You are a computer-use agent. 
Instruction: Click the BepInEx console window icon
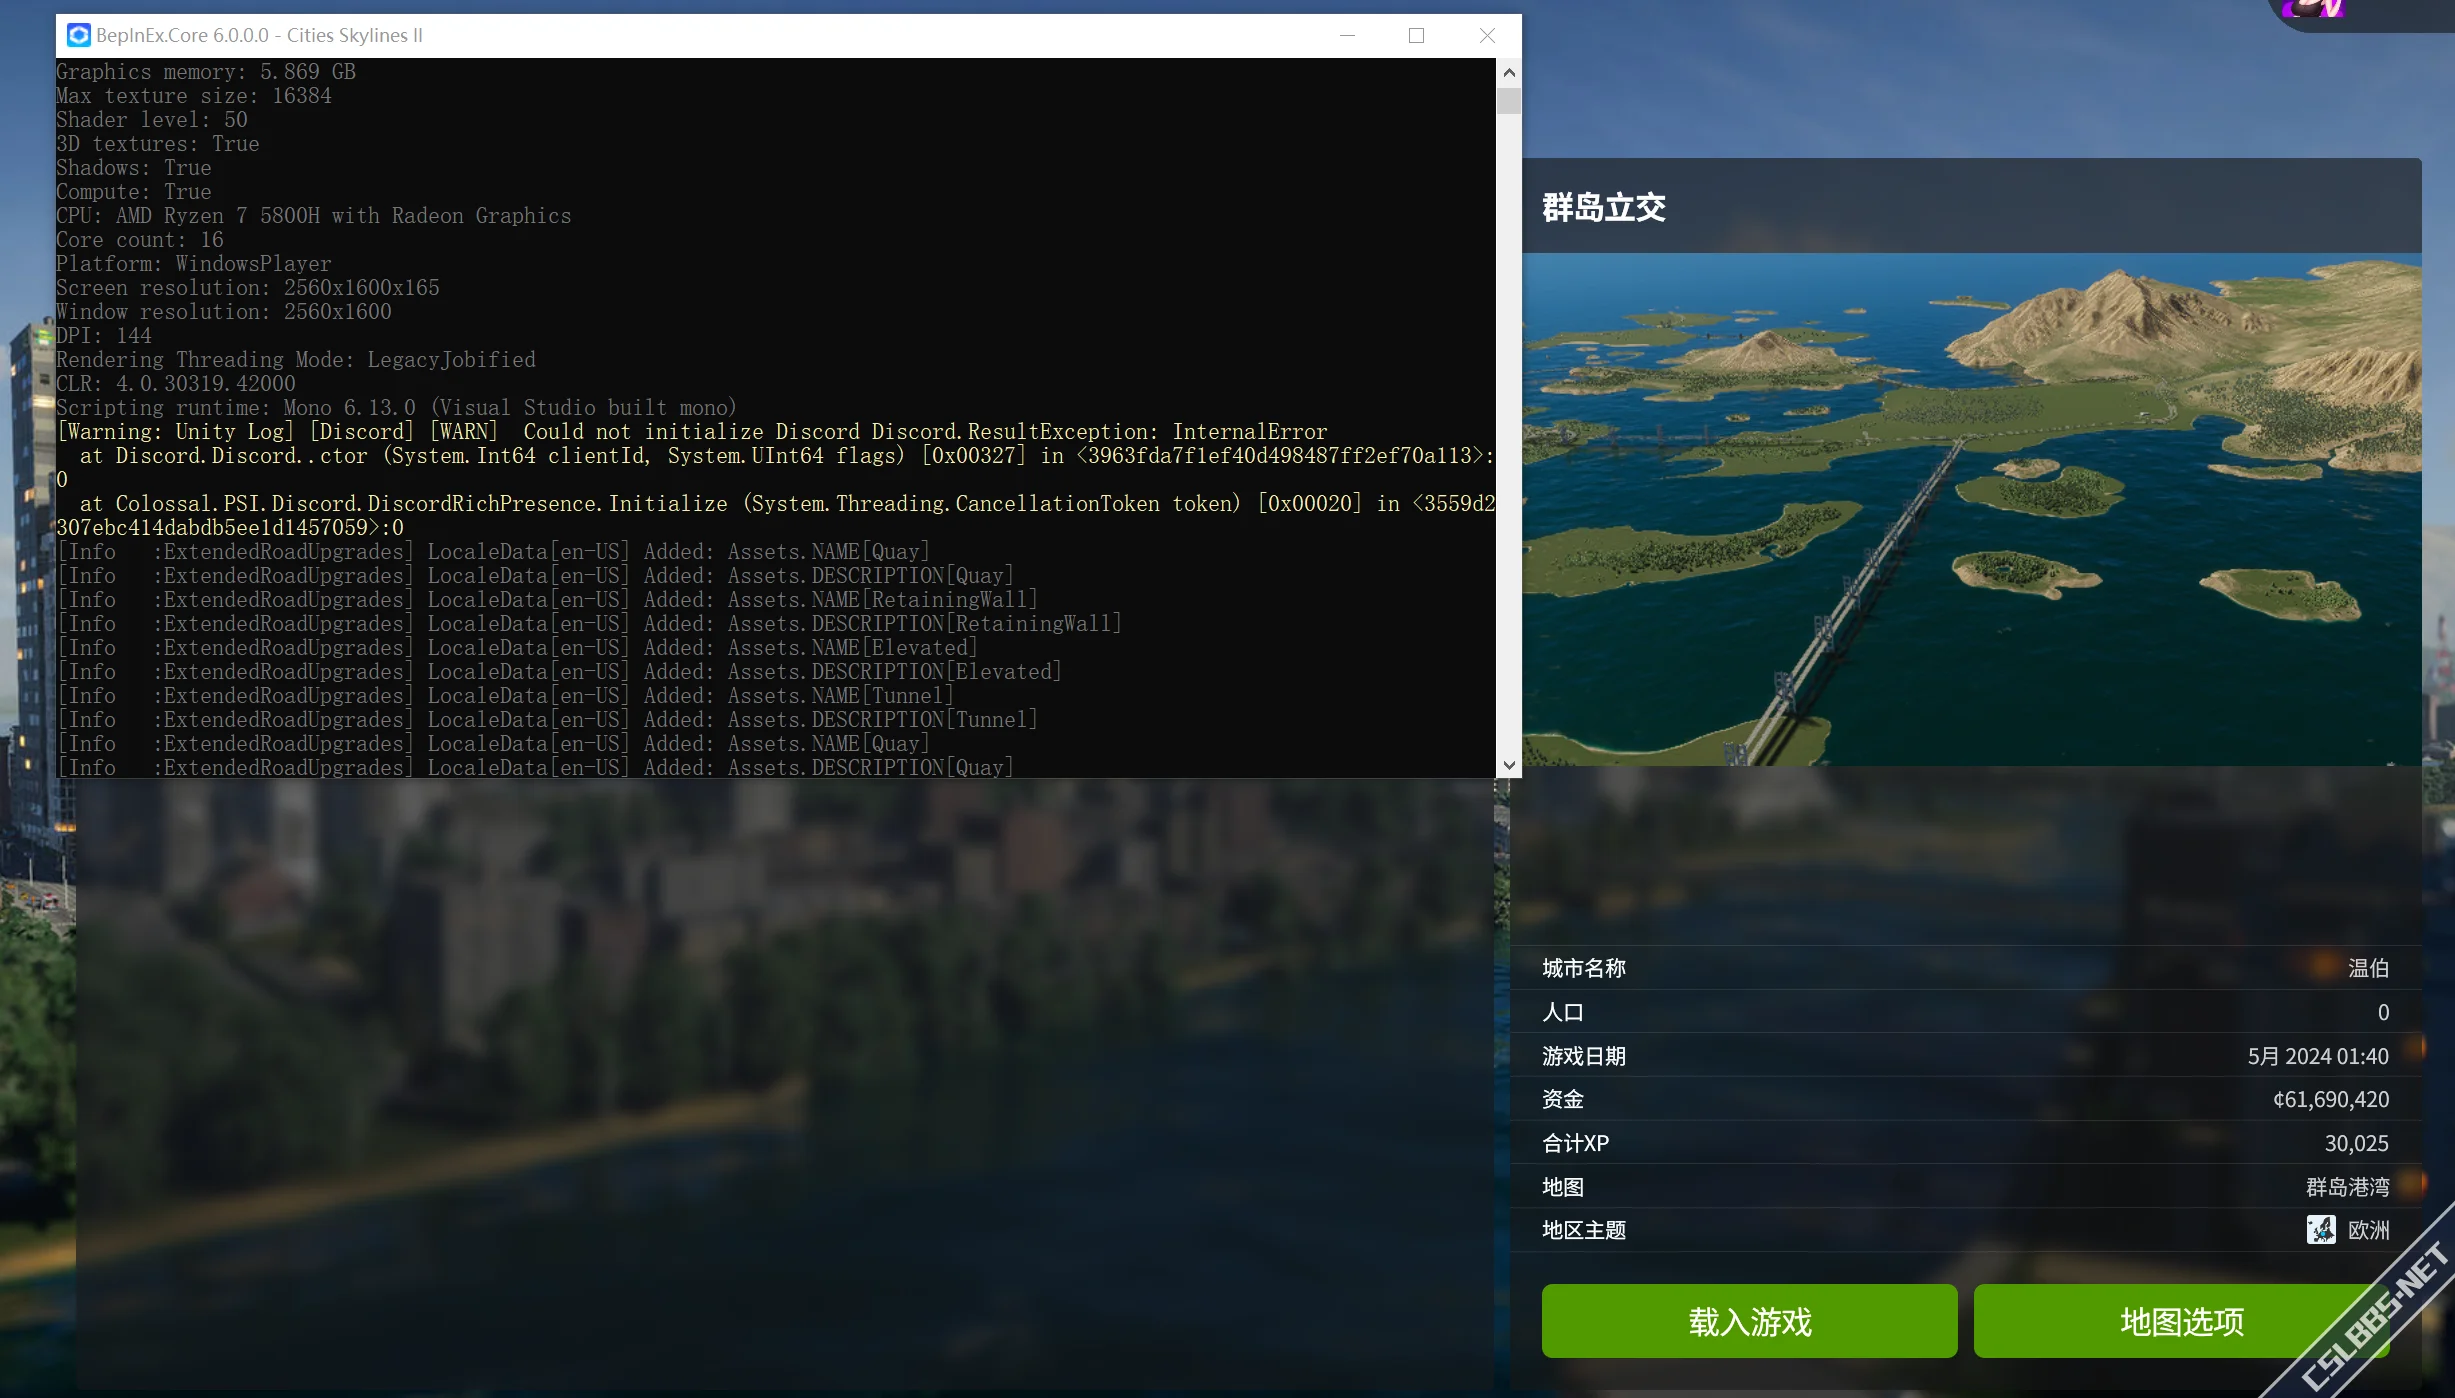(x=78, y=35)
